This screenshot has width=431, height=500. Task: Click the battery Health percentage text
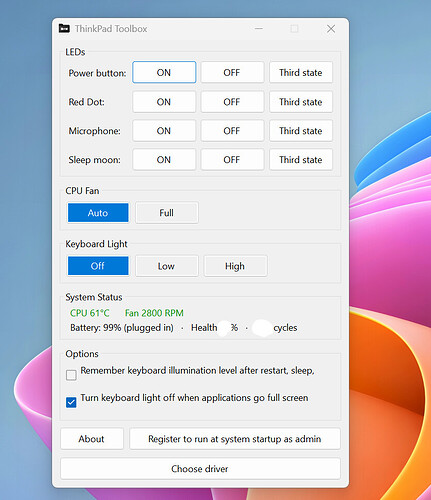(x=214, y=328)
